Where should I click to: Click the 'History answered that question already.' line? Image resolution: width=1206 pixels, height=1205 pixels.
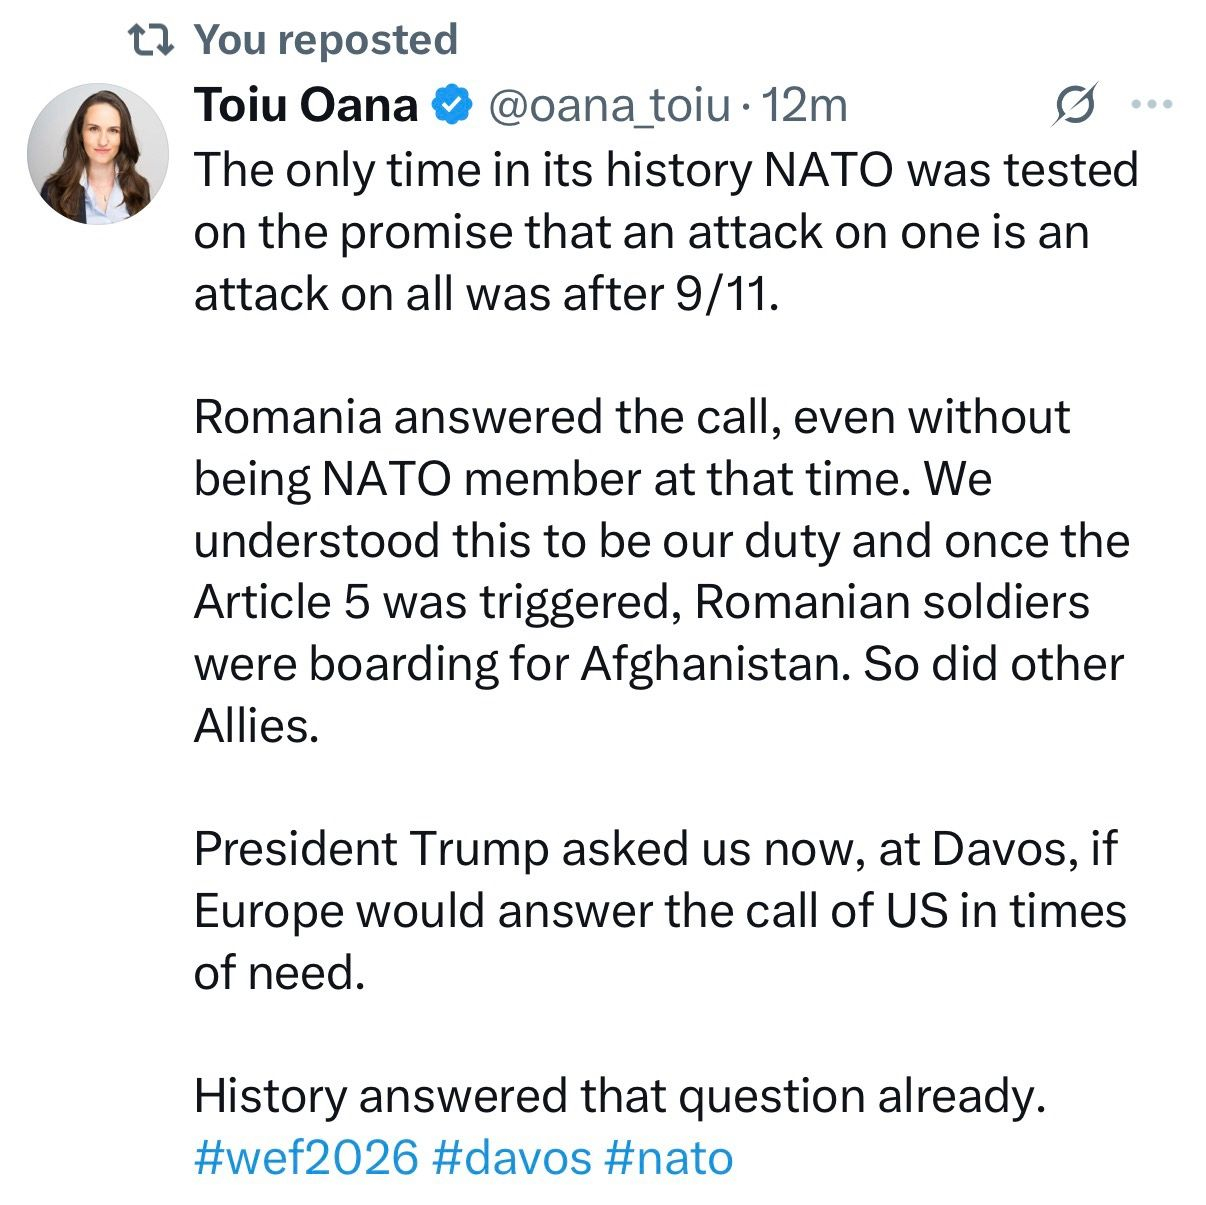(x=620, y=1096)
